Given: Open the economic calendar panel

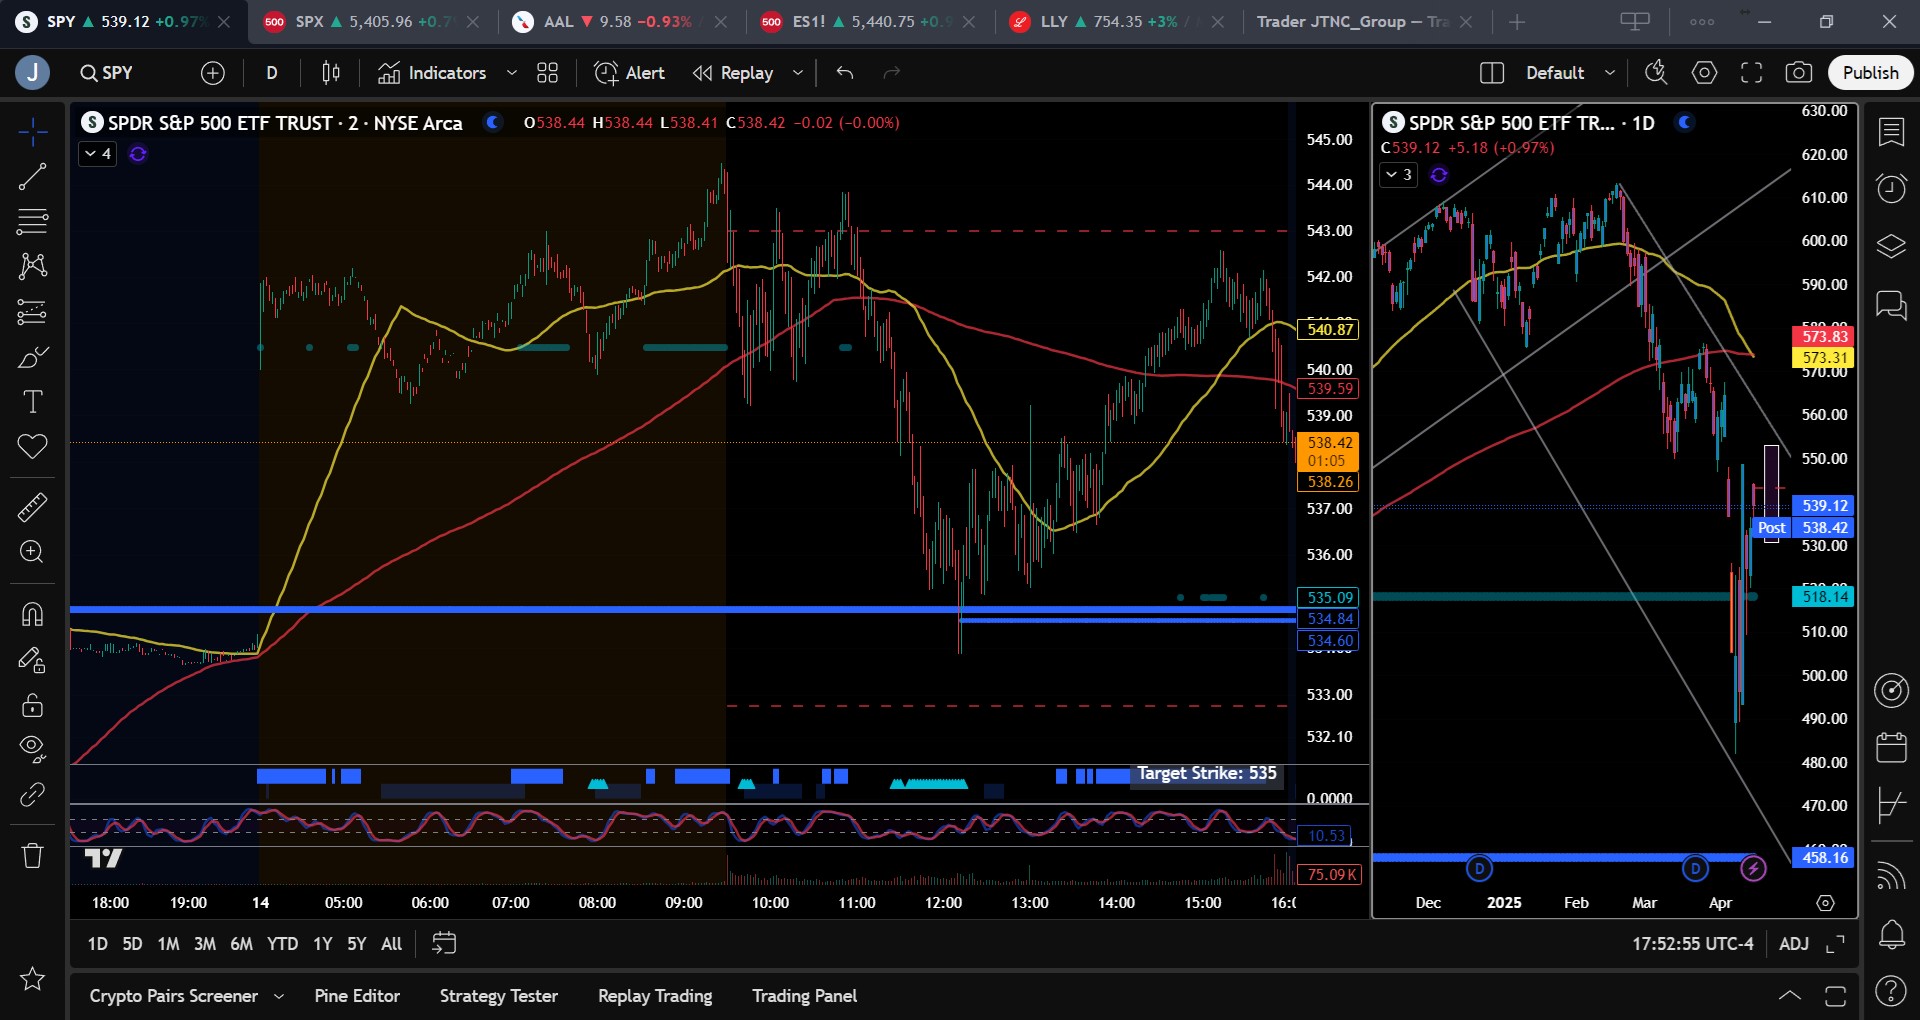Looking at the screenshot, I should pos(1891,747).
